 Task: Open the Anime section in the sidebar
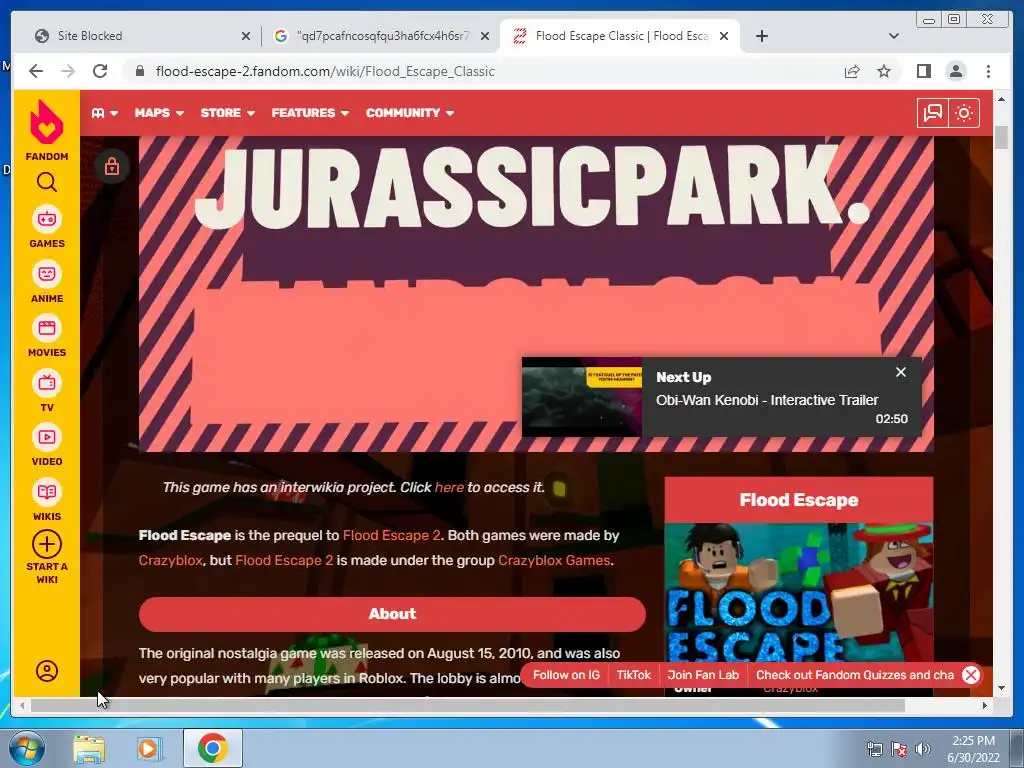tap(46, 281)
